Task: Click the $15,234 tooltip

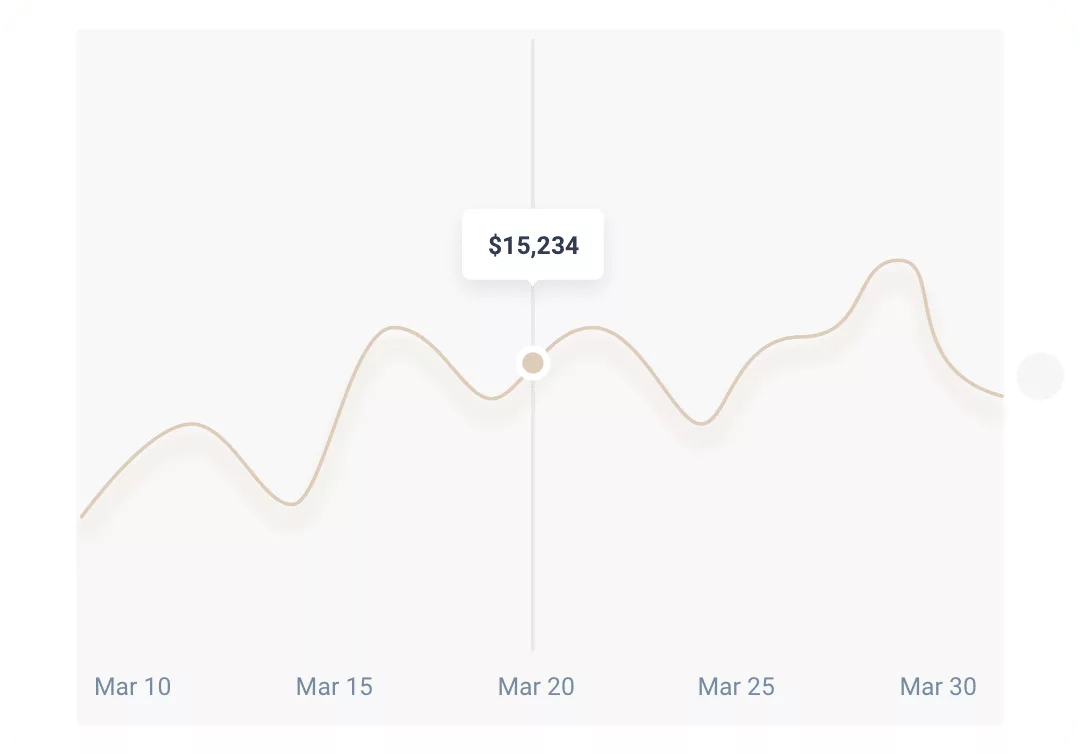Action: (533, 245)
